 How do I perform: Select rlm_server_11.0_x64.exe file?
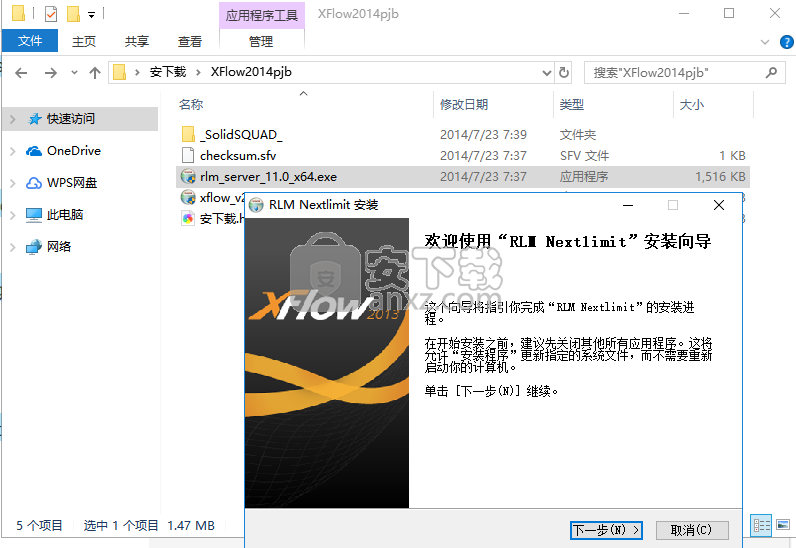[x=268, y=177]
